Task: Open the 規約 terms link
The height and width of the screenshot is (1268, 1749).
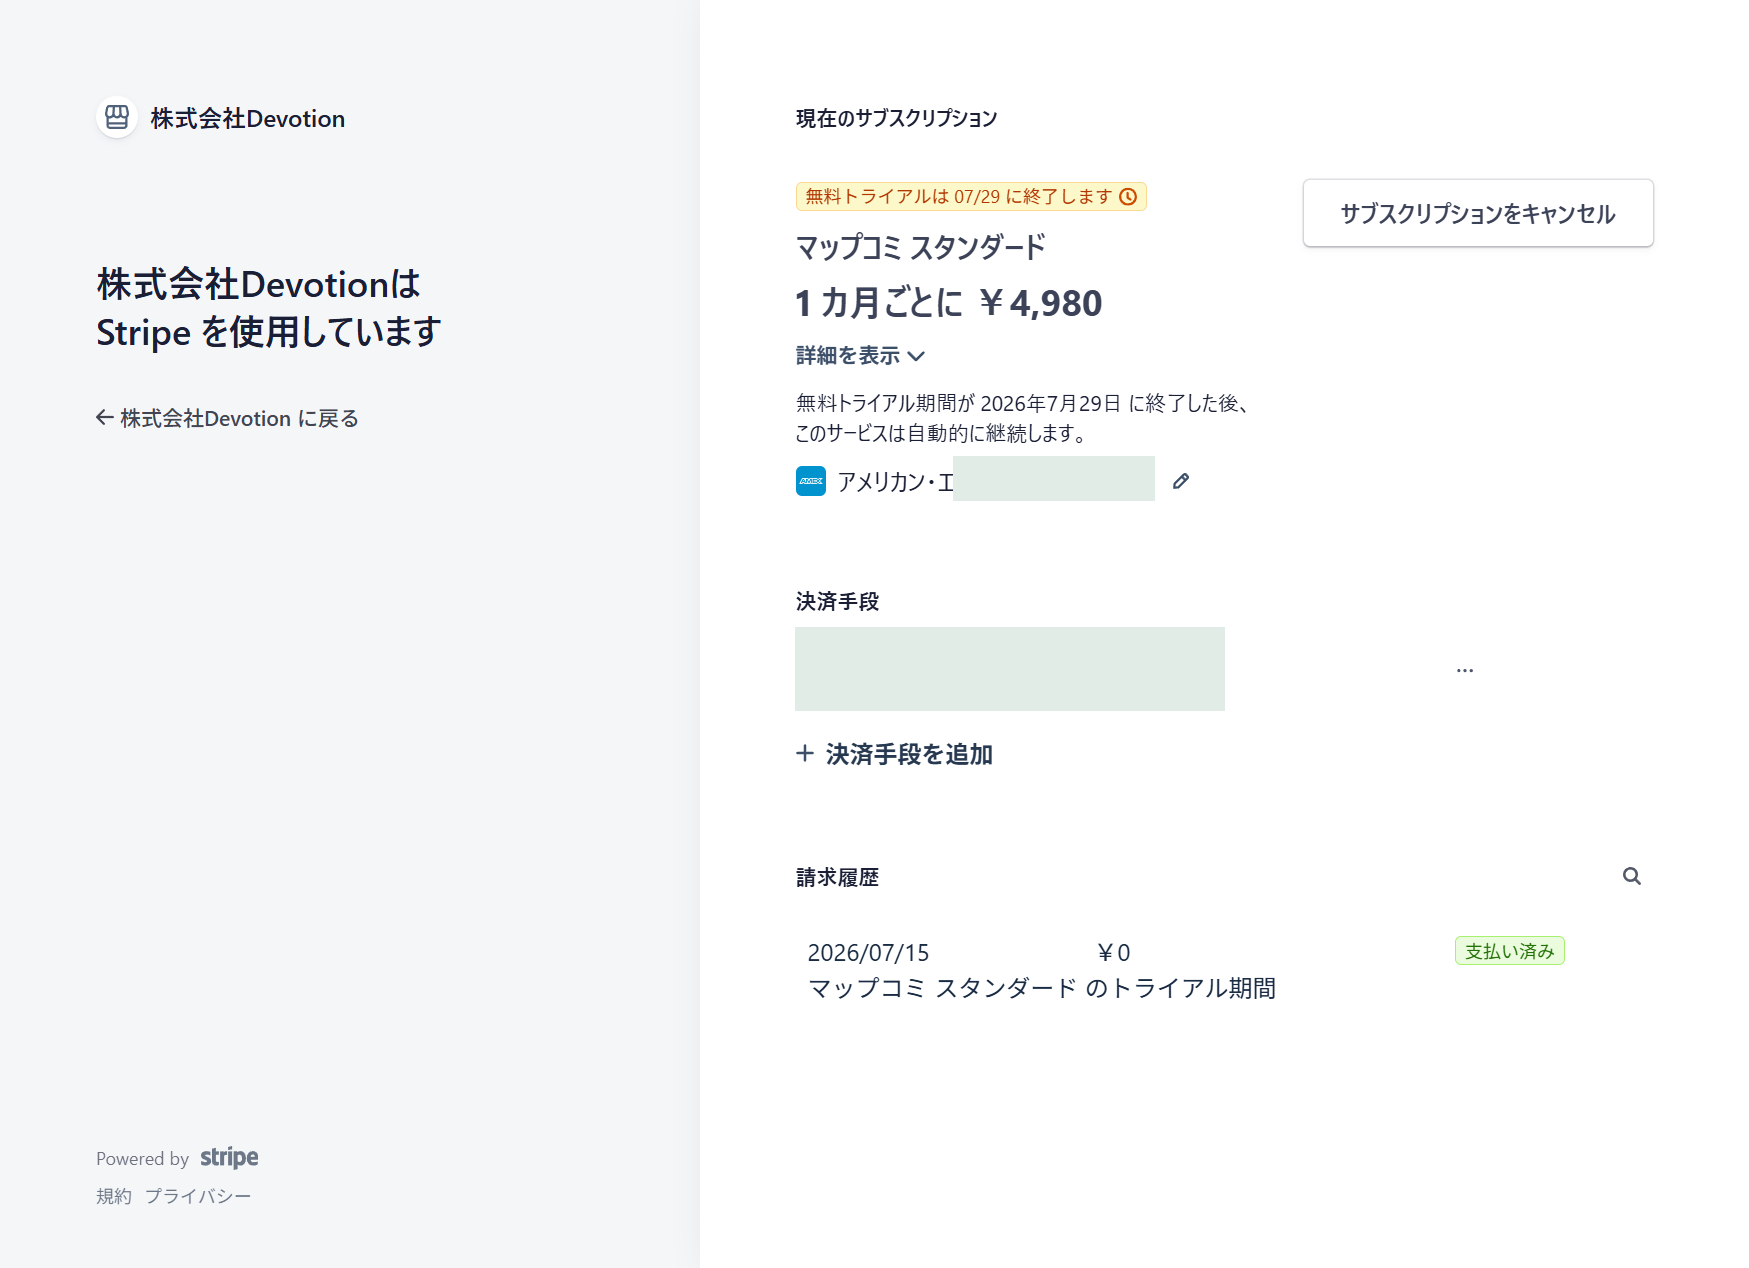Action: point(114,1196)
